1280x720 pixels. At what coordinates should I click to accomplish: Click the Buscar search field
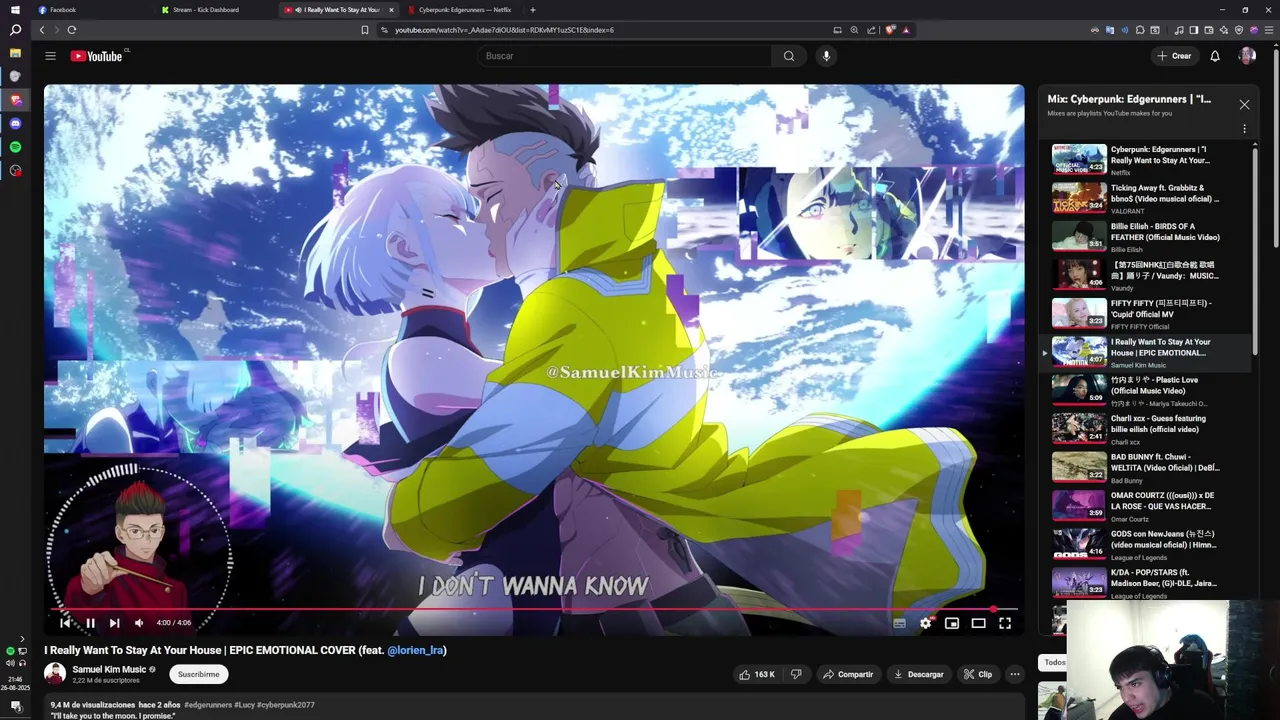coord(624,56)
